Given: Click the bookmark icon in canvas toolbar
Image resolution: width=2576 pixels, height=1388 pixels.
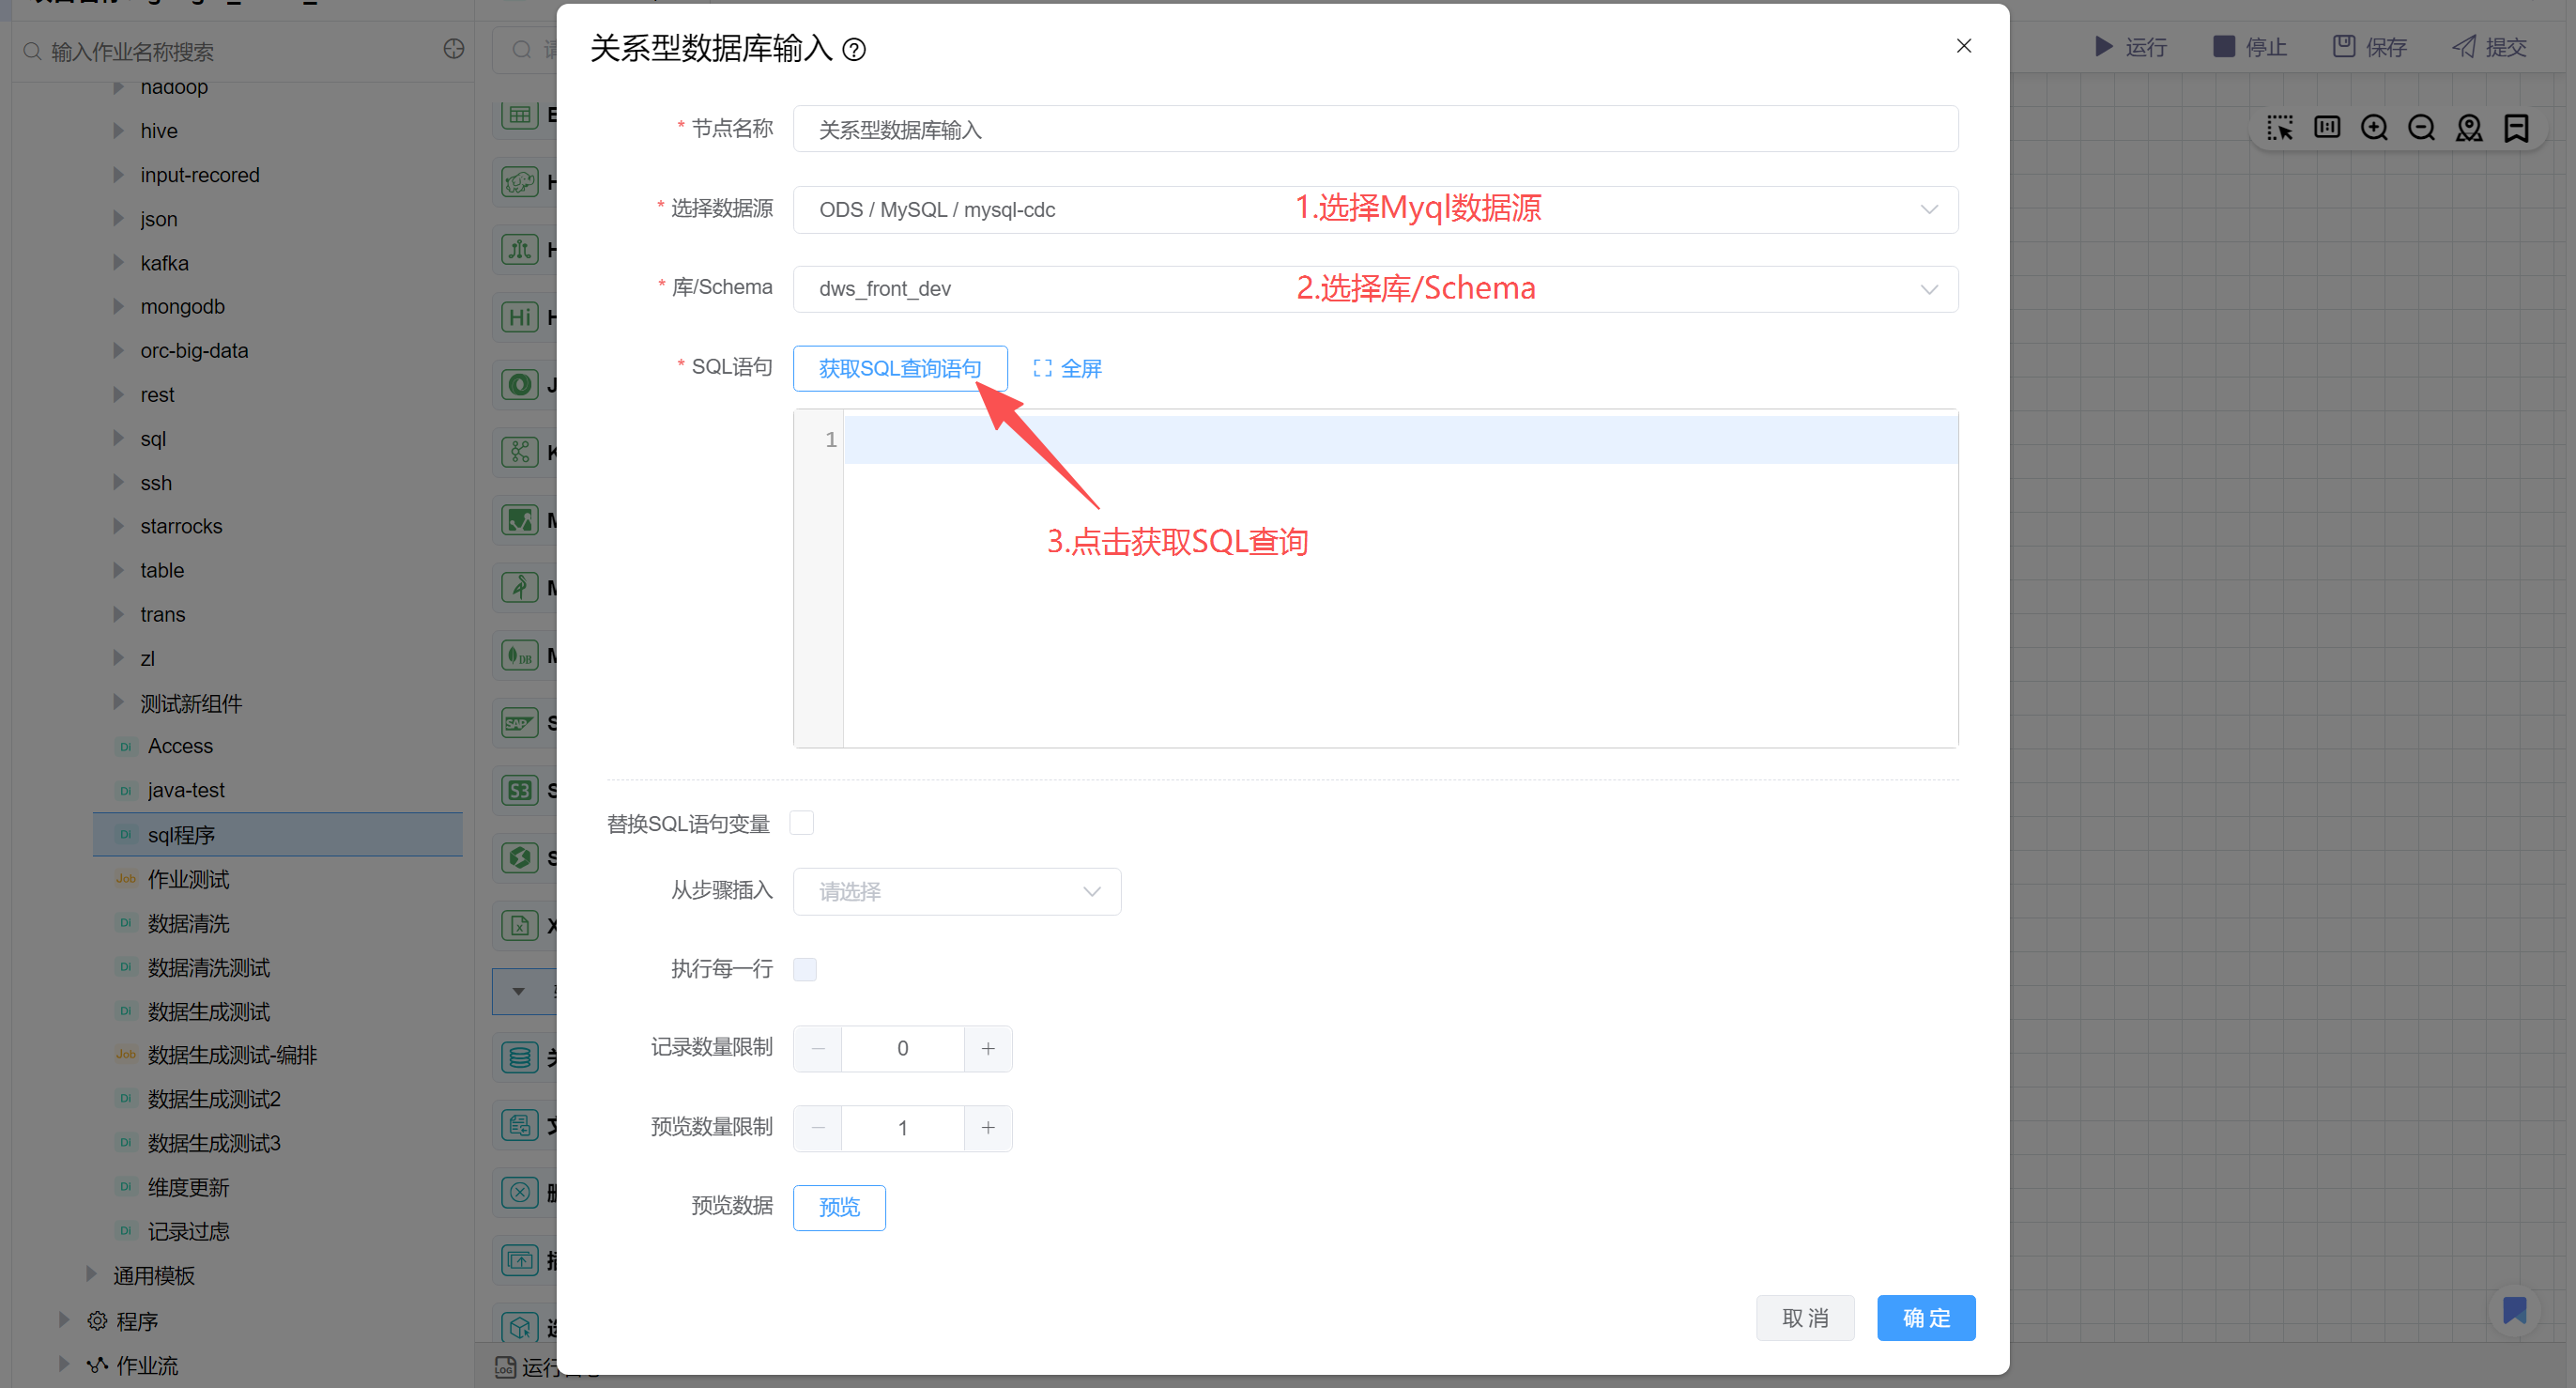Looking at the screenshot, I should pyautogui.click(x=2516, y=128).
